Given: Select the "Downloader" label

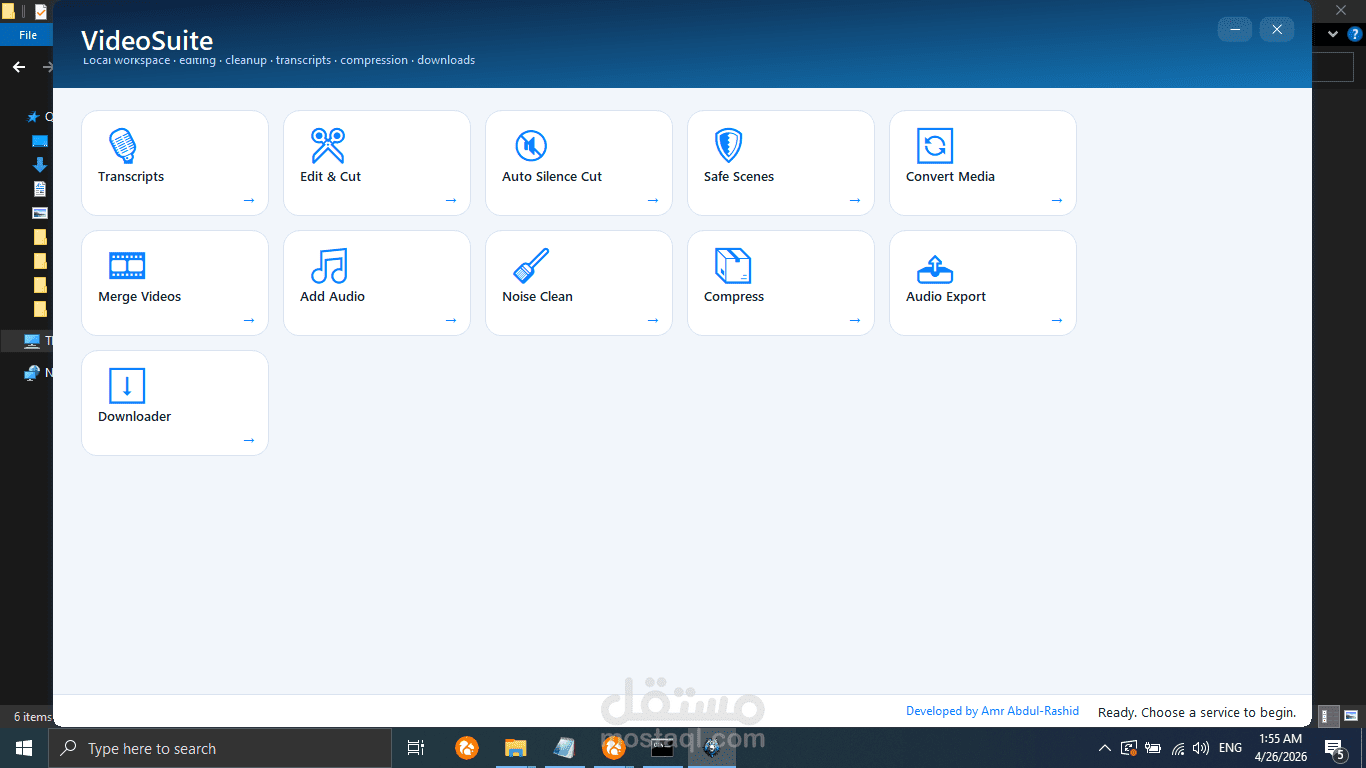Looking at the screenshot, I should point(135,417).
